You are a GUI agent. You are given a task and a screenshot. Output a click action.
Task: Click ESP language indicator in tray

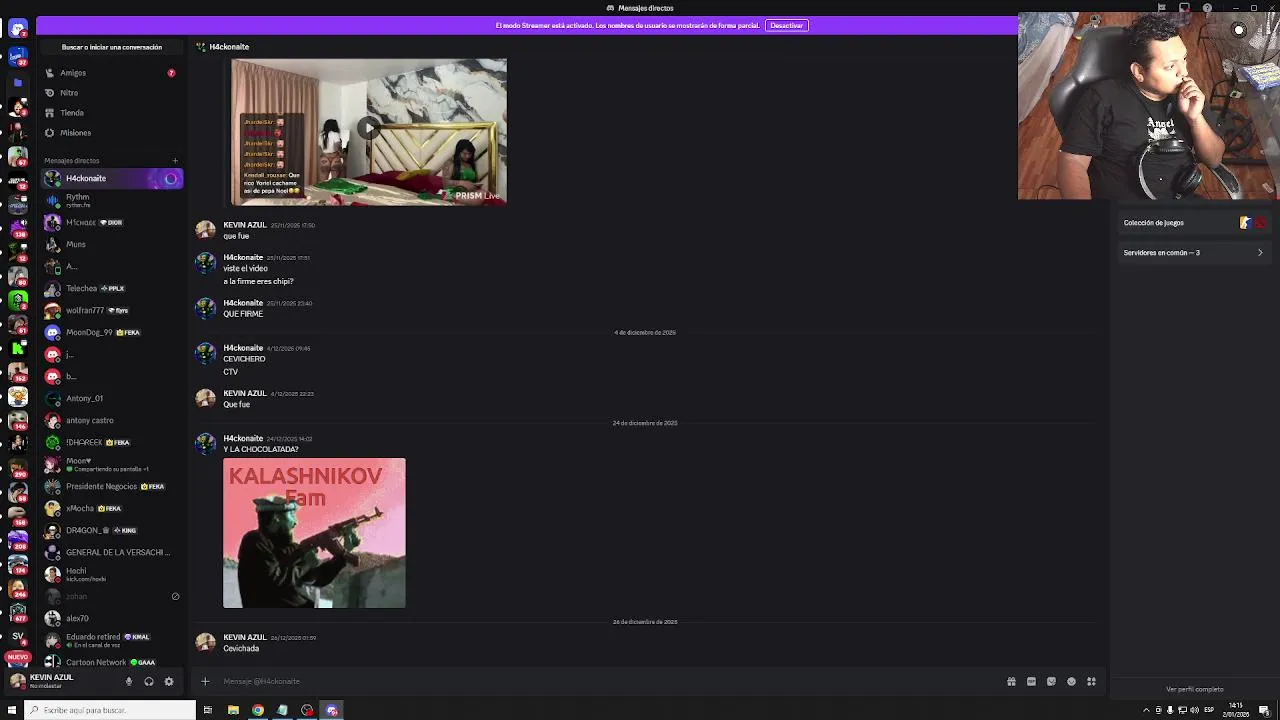click(1209, 710)
